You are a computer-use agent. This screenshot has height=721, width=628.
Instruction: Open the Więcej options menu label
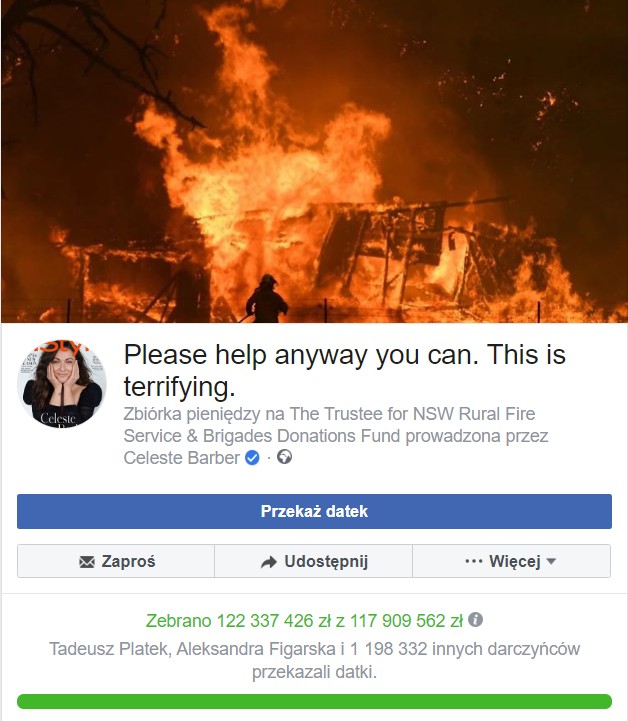514,561
